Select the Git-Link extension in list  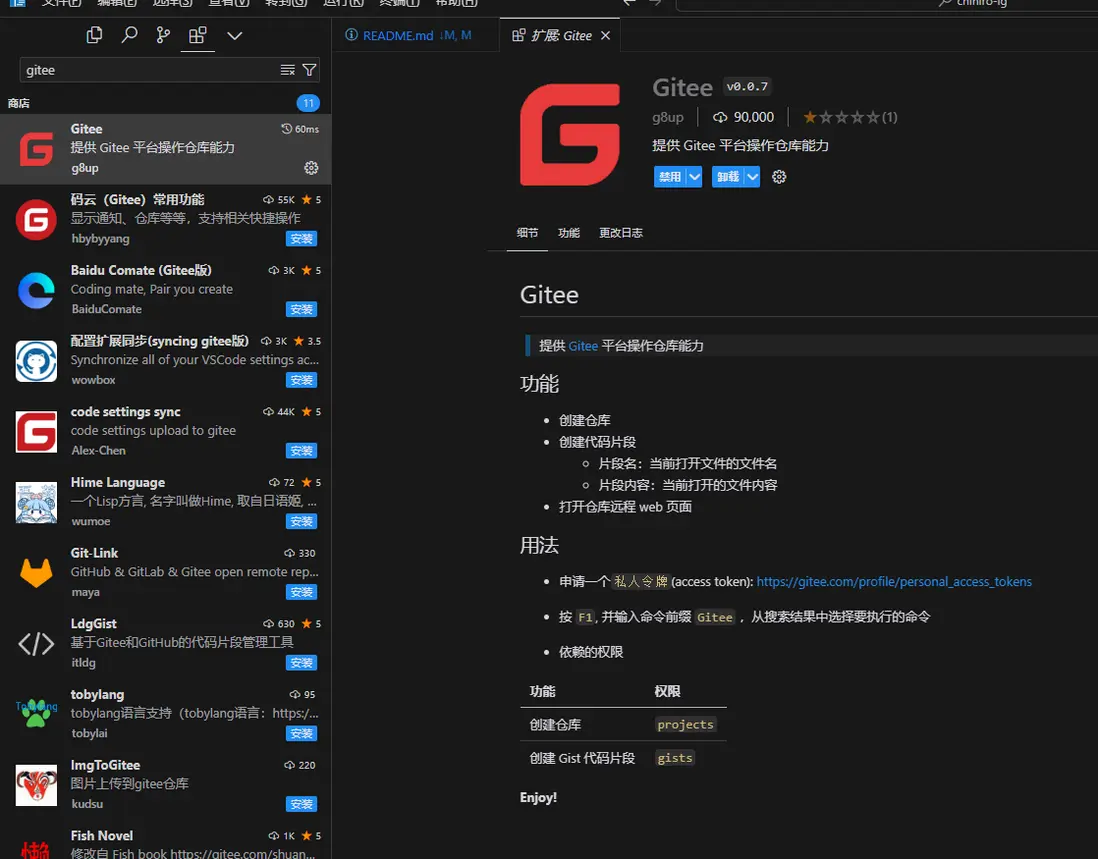click(165, 573)
